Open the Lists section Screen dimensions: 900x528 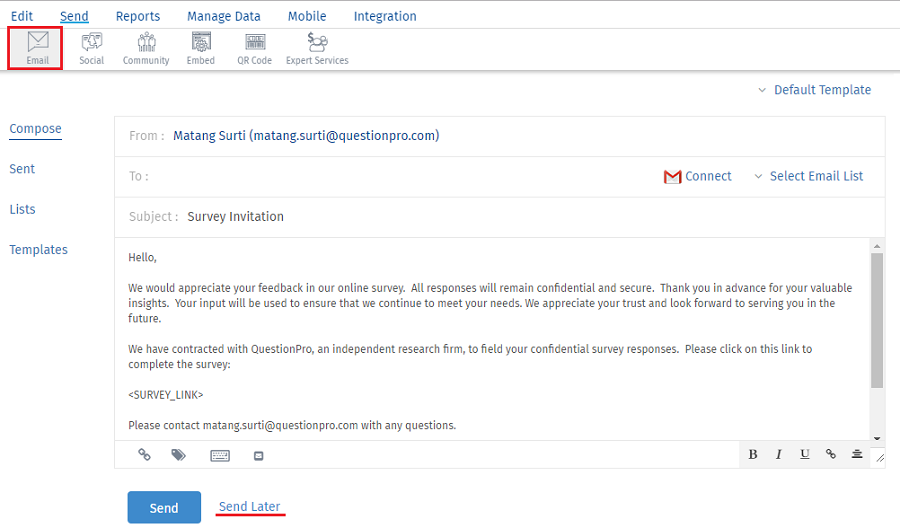(22, 209)
